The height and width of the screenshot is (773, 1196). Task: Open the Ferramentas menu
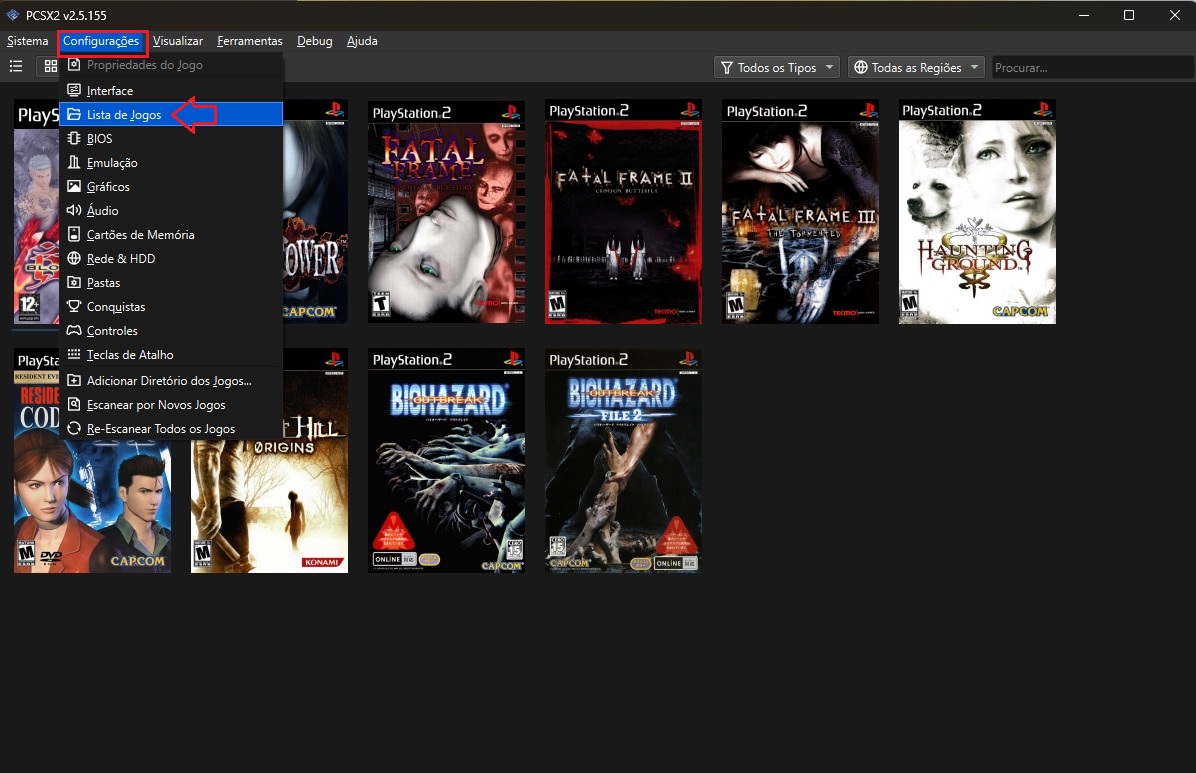tap(249, 41)
